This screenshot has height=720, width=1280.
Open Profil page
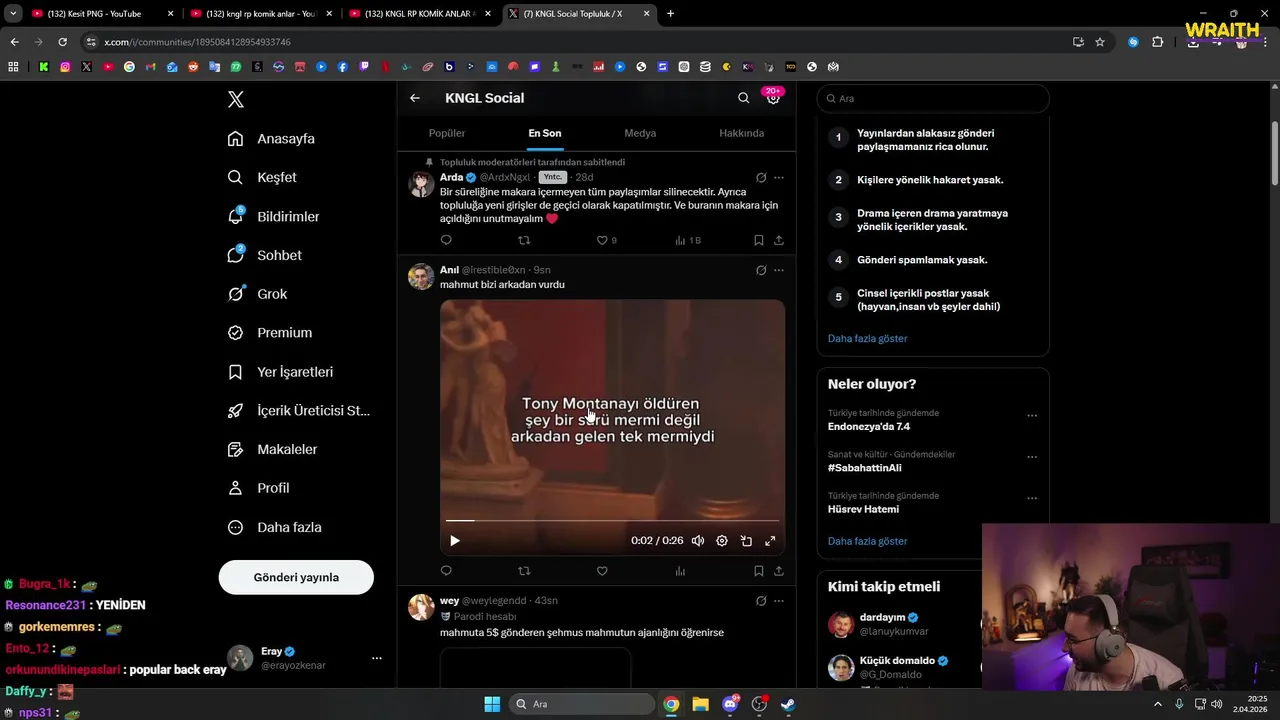pos(258,488)
